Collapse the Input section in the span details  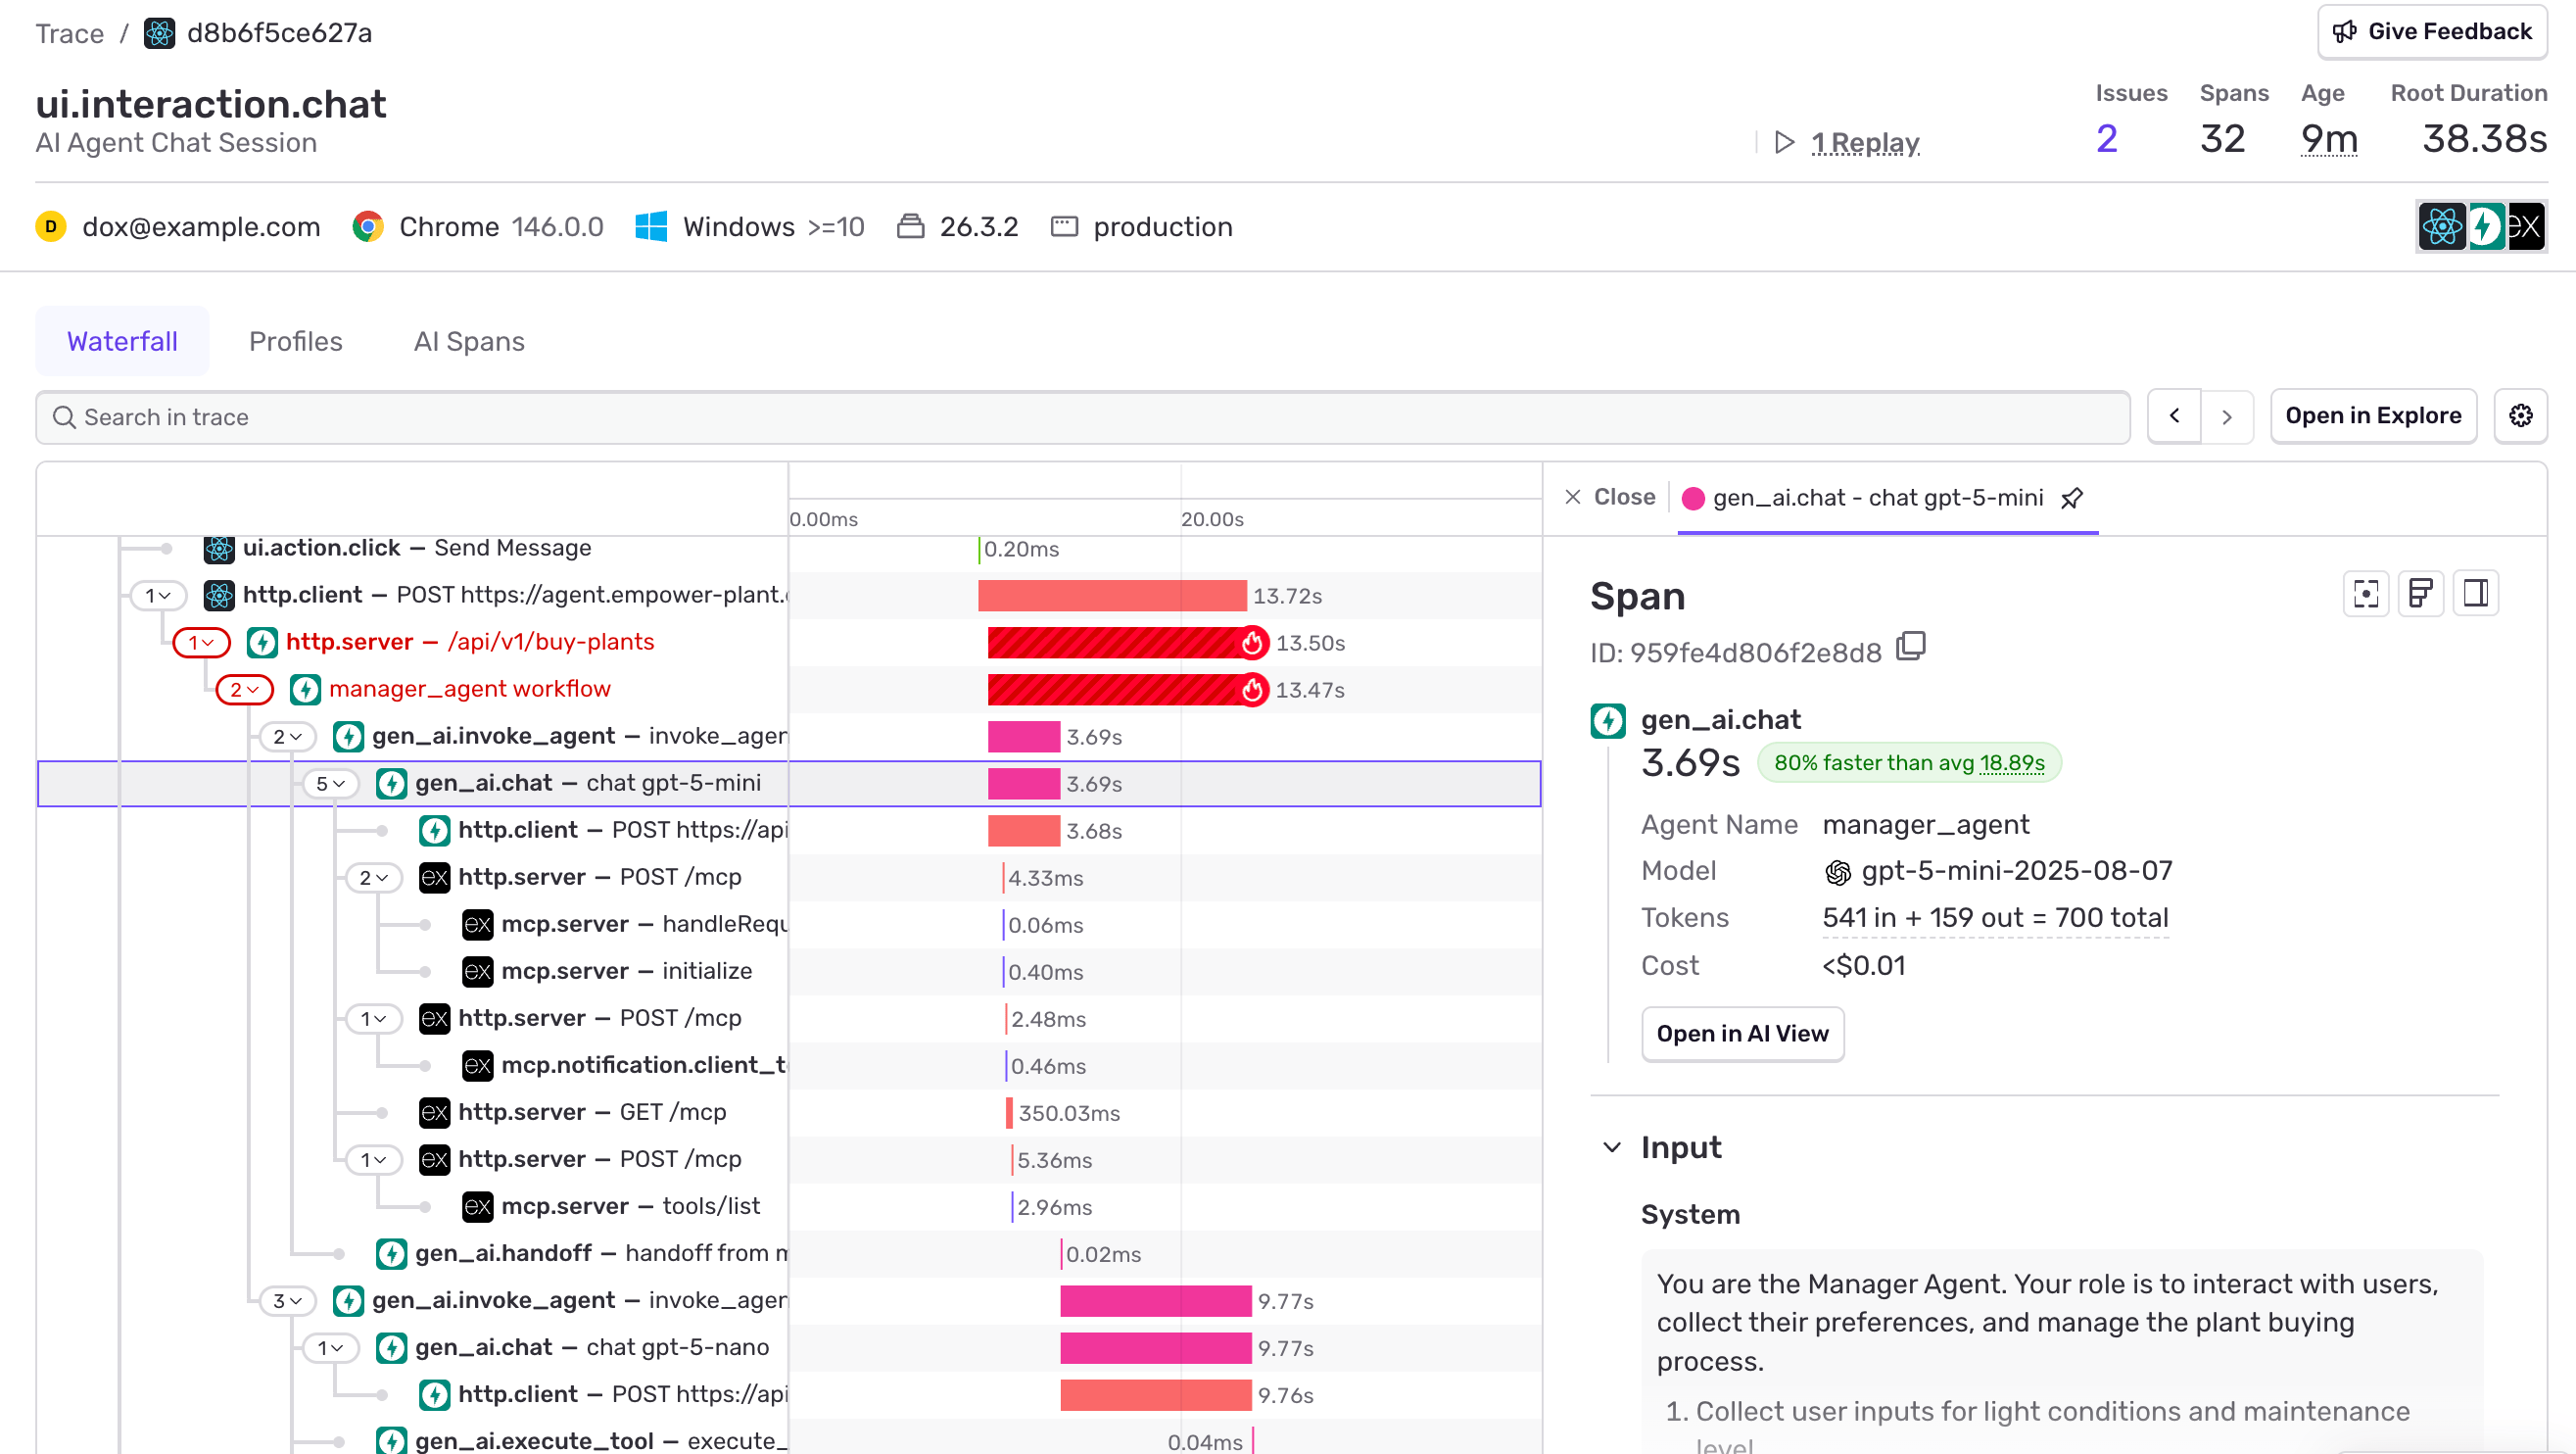point(1610,1147)
